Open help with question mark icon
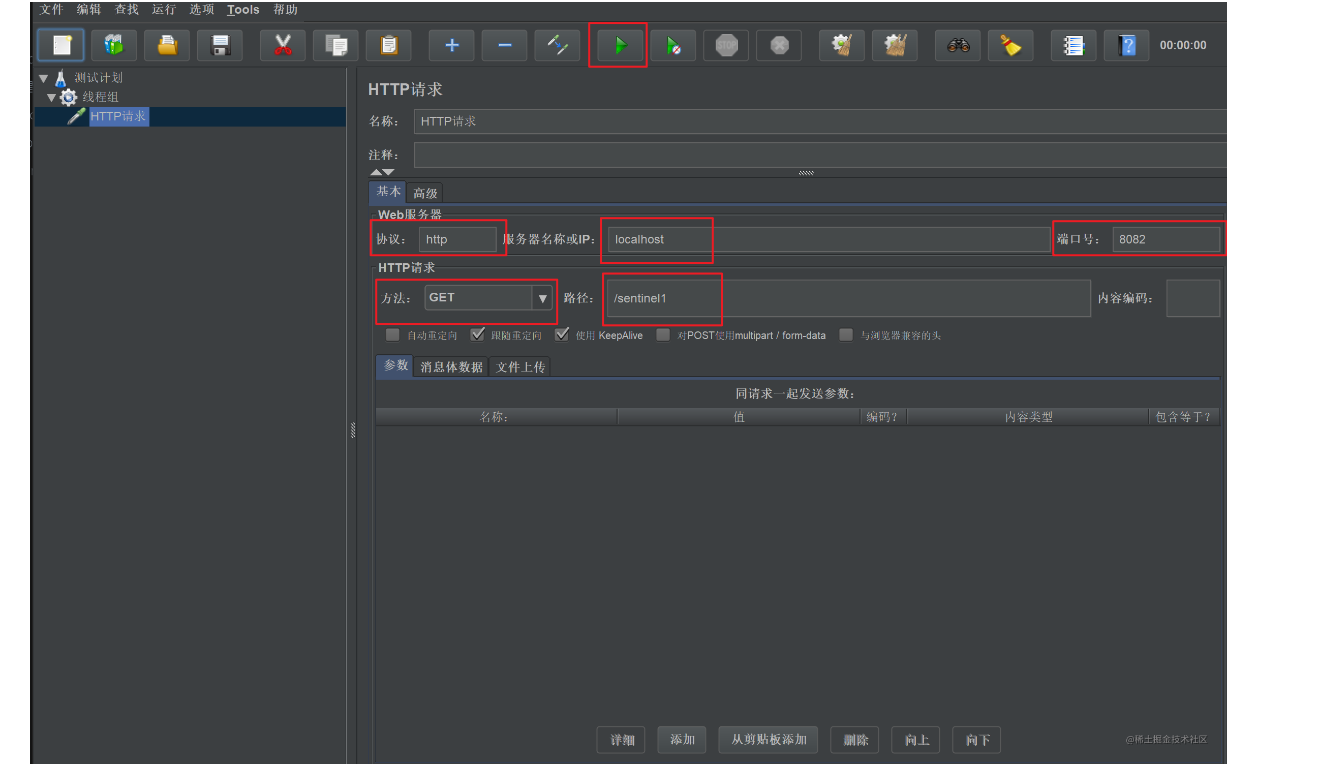 tap(1127, 45)
